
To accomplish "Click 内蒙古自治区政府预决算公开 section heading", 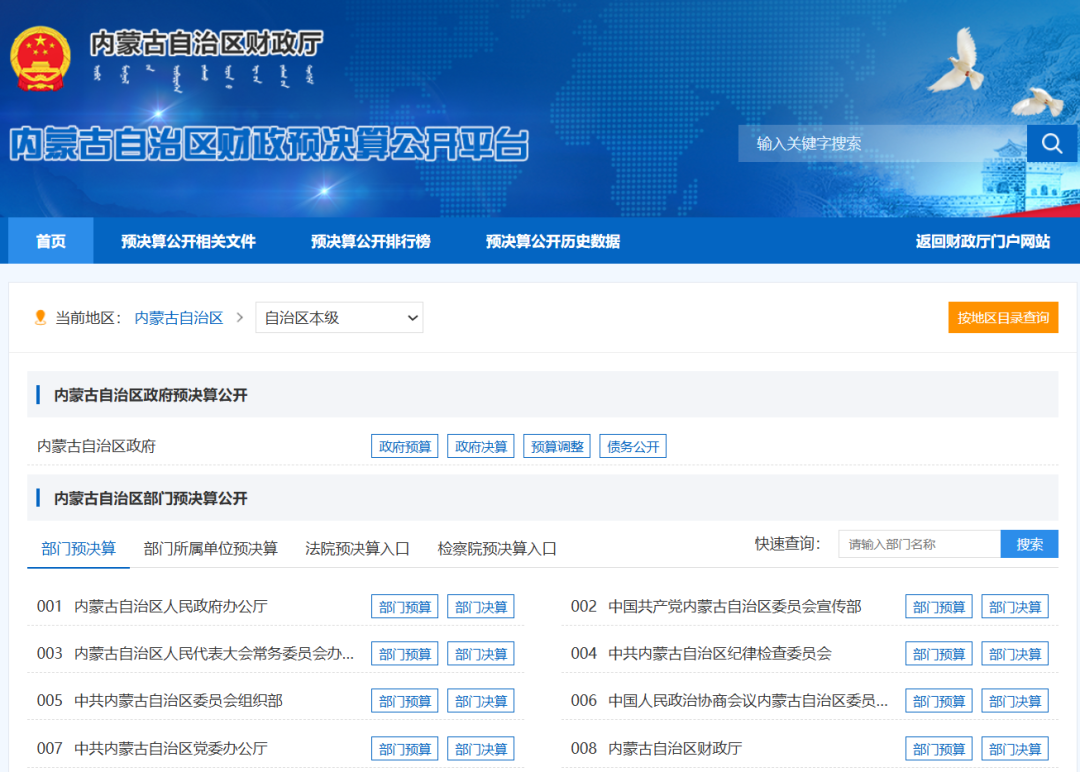I will (x=150, y=395).
